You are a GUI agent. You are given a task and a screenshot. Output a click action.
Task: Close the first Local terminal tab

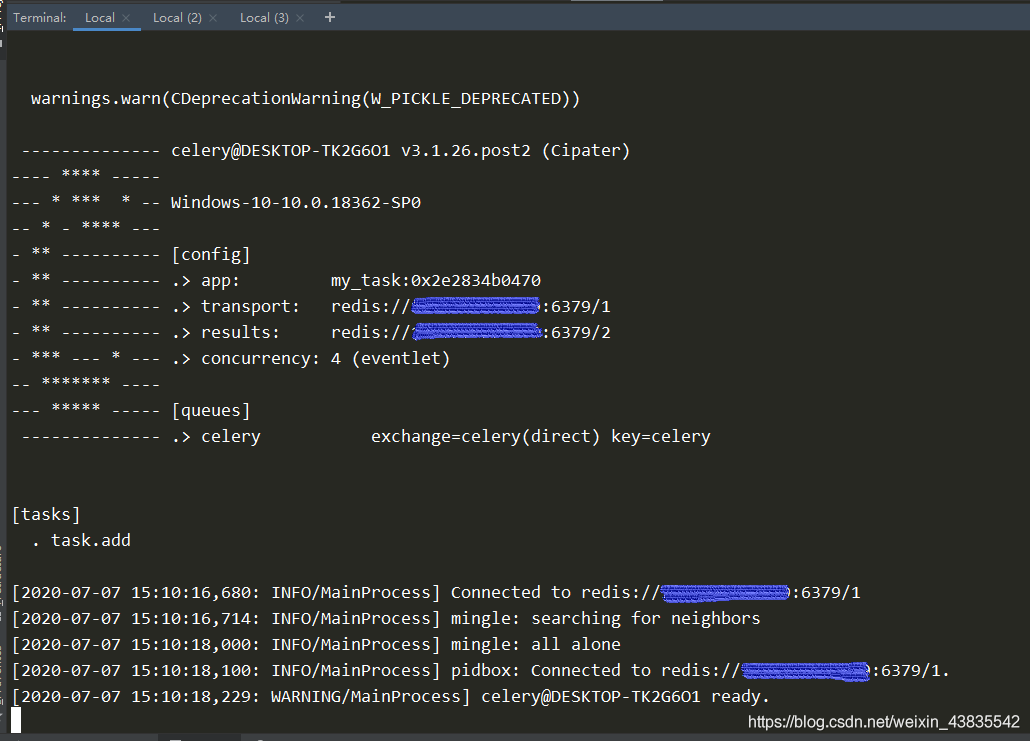coord(126,18)
